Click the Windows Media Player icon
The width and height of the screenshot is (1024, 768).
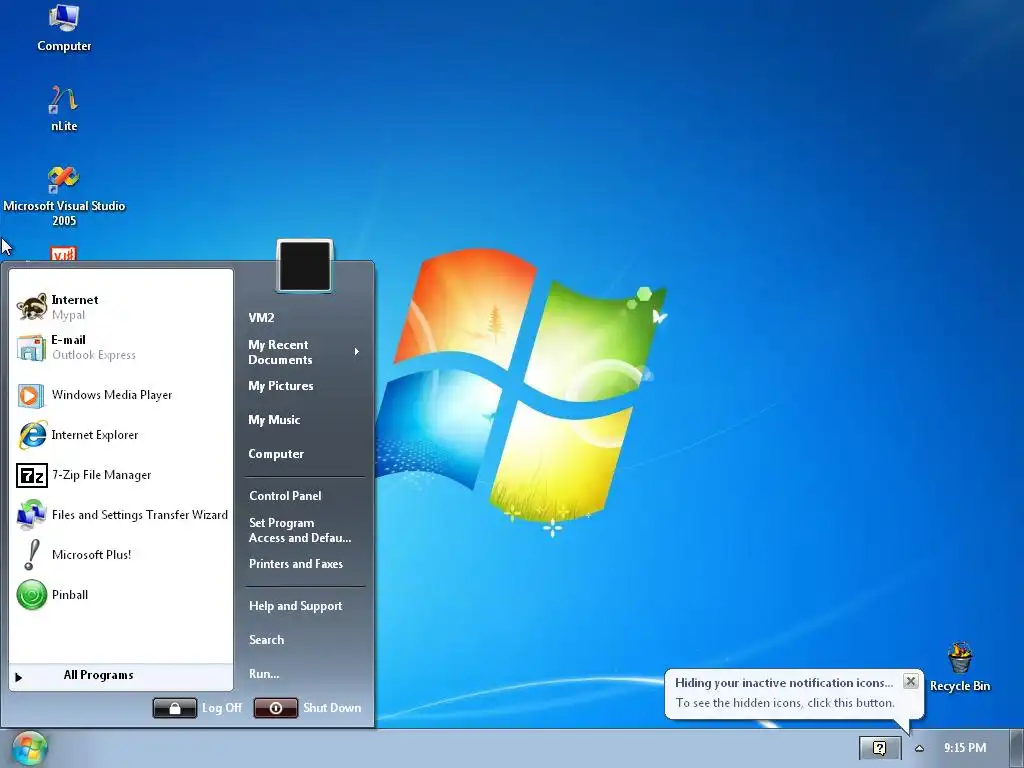tap(31, 395)
